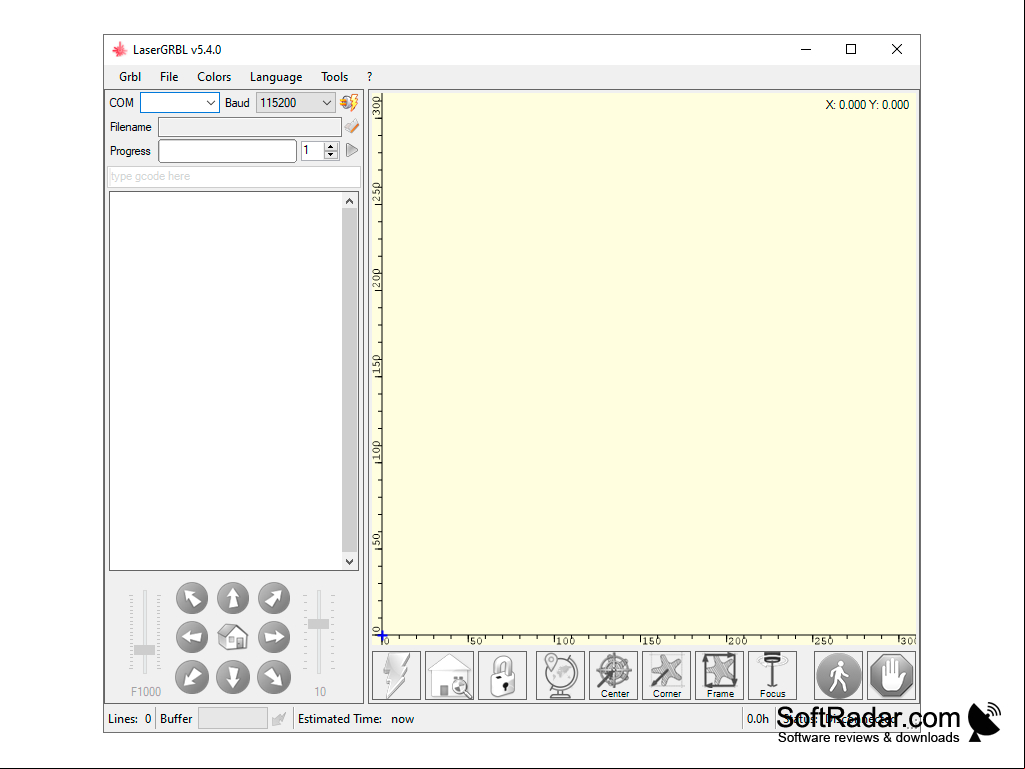Jog diagonally up-left arrow button

click(192, 598)
